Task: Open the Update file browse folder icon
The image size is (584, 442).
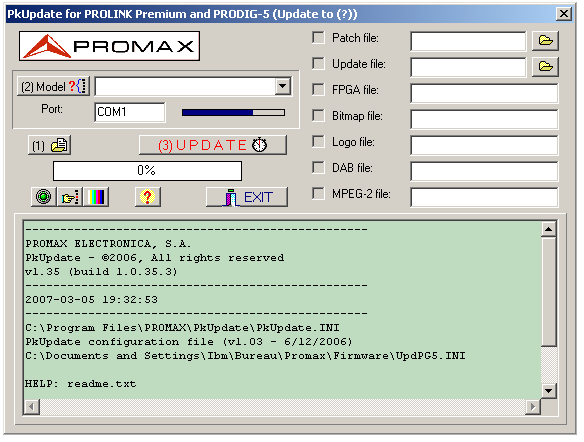Action: click(x=545, y=67)
